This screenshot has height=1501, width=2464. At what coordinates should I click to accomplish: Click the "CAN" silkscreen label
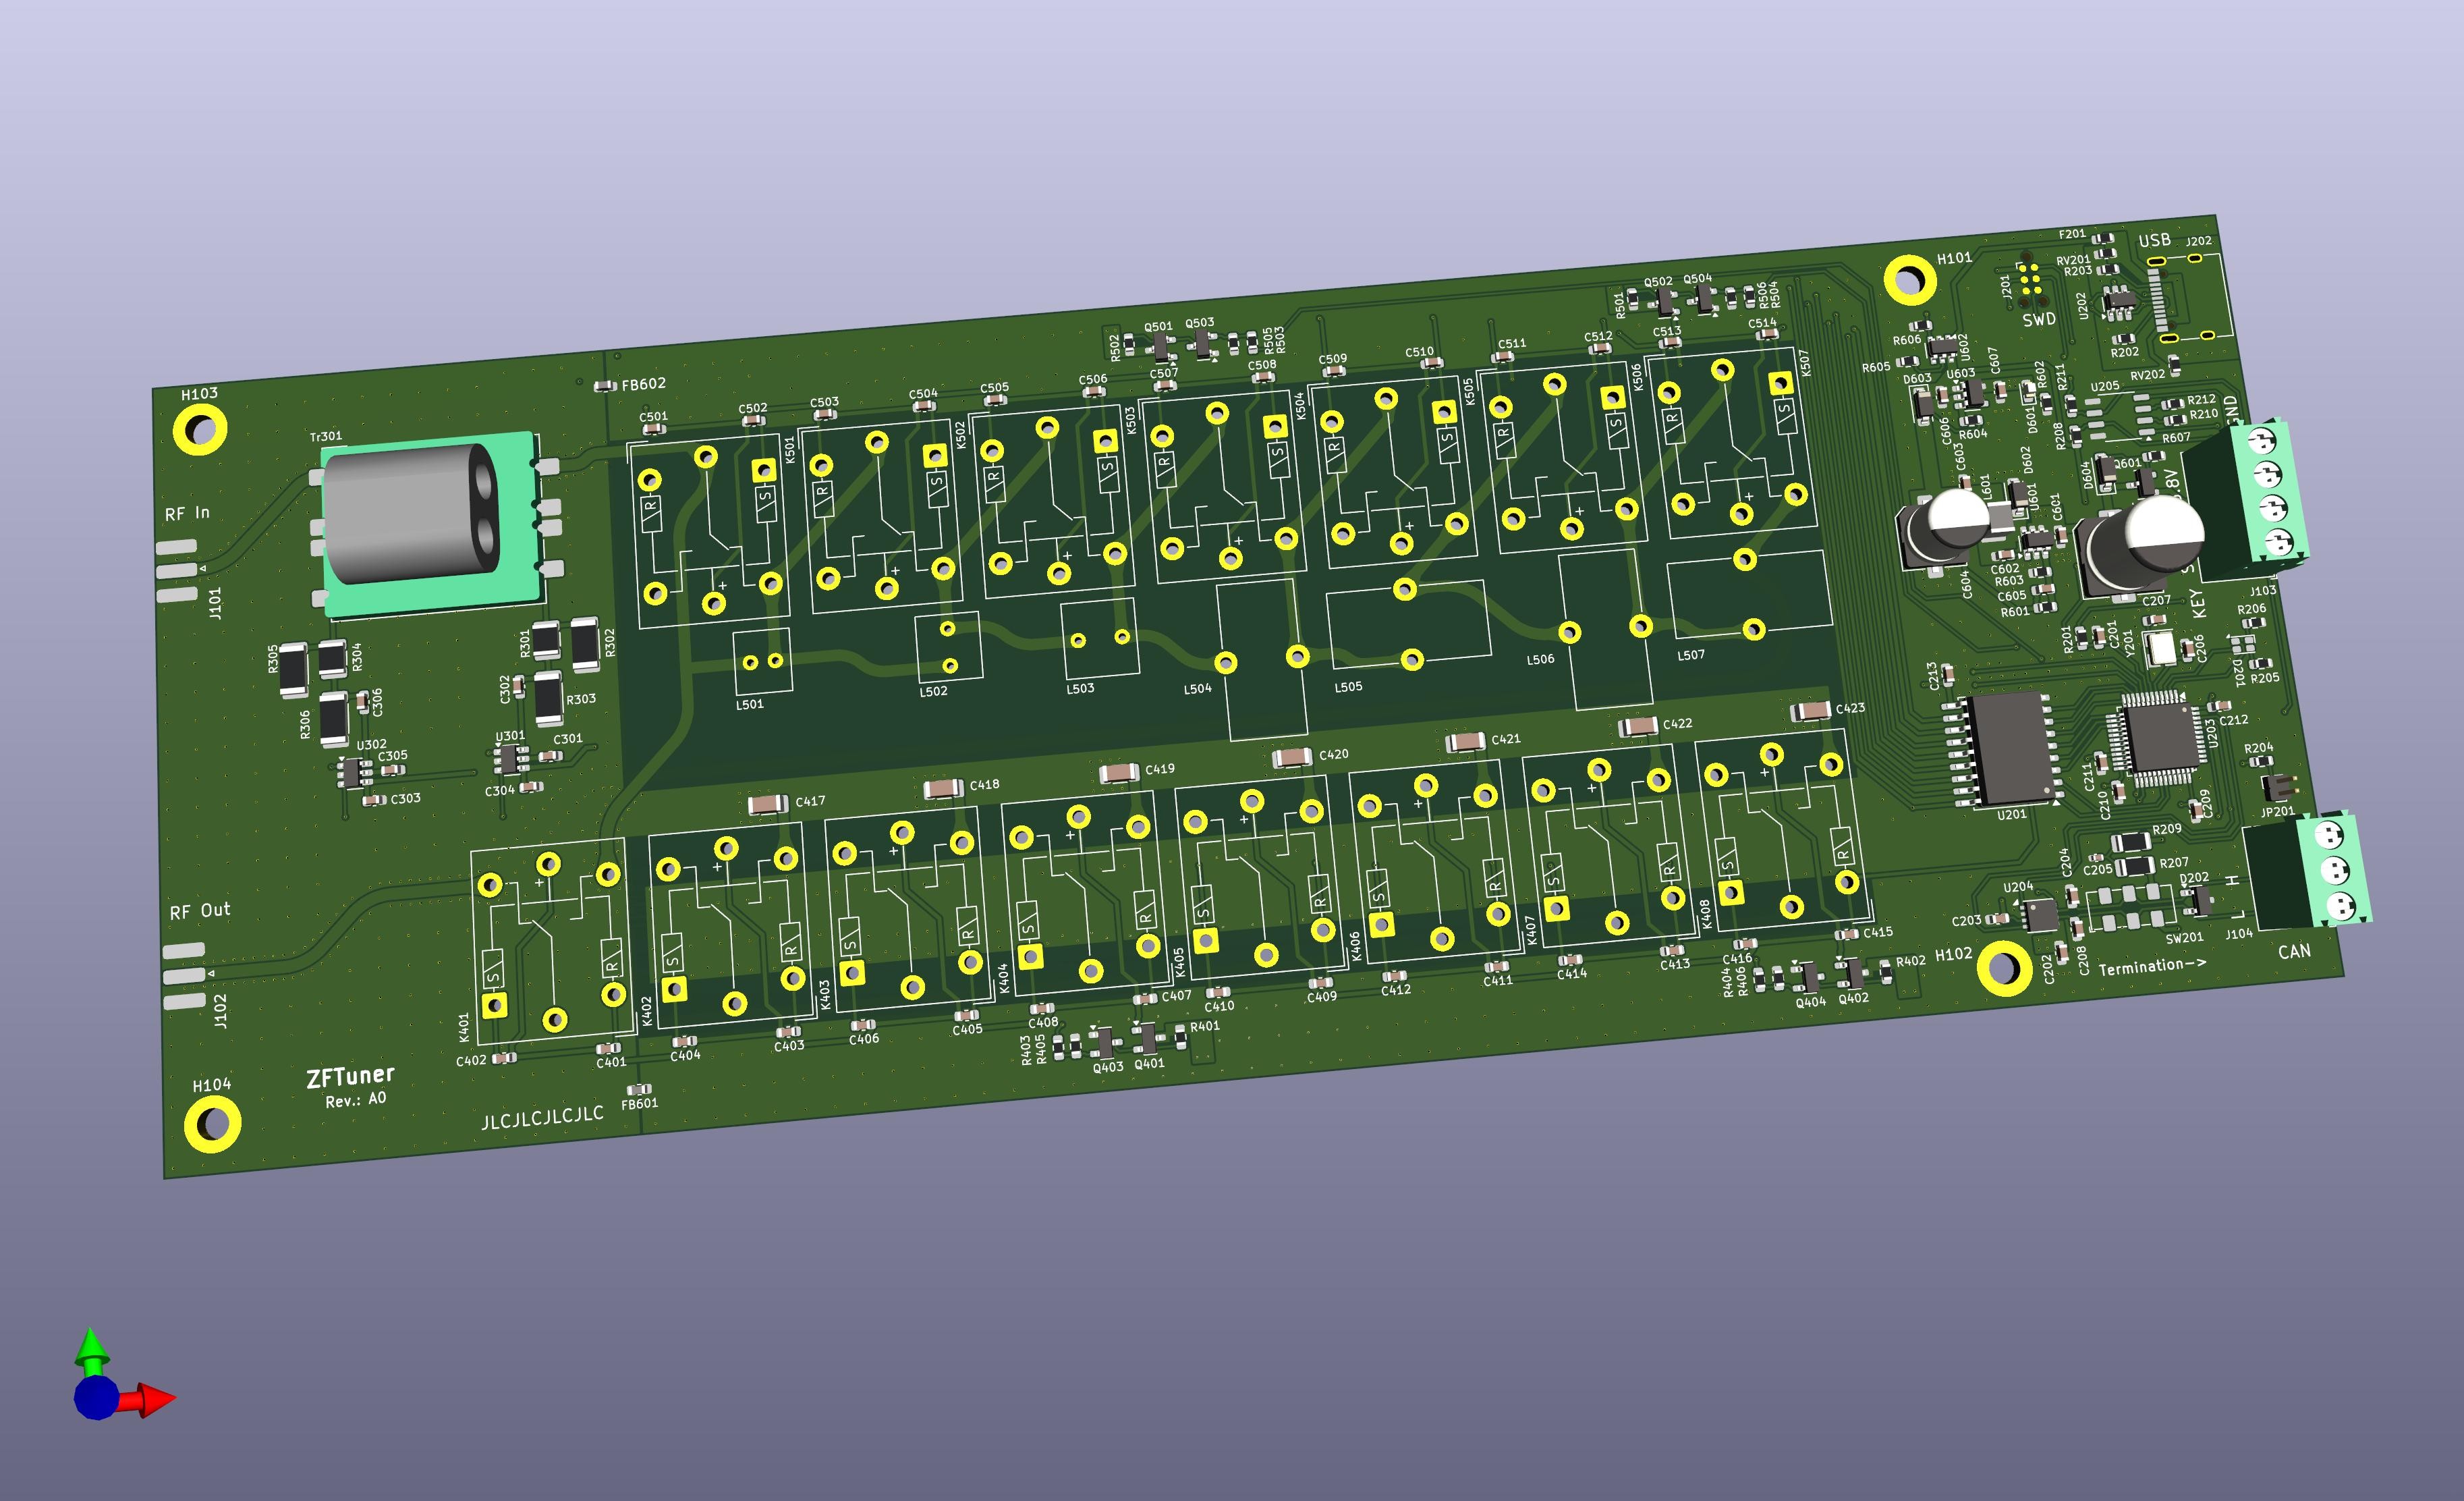point(2294,951)
